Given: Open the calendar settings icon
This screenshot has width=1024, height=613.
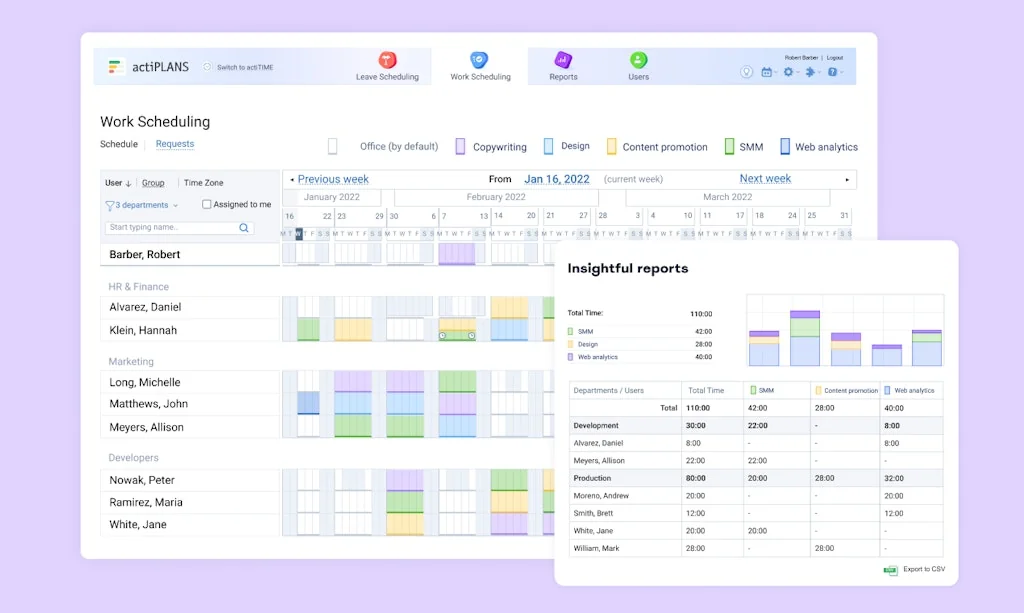Looking at the screenshot, I should (768, 72).
